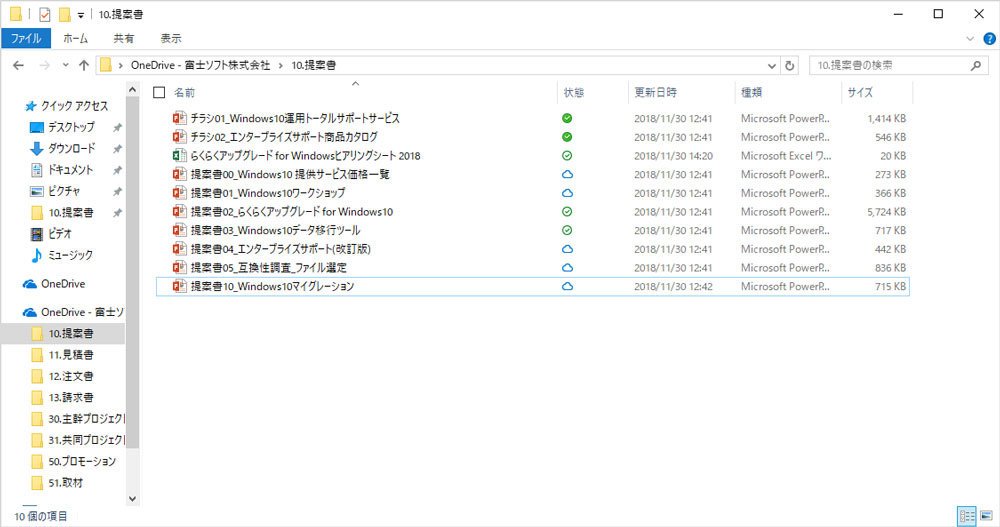
Task: Click cloud status icon of 提案書01
Action: click(567, 193)
